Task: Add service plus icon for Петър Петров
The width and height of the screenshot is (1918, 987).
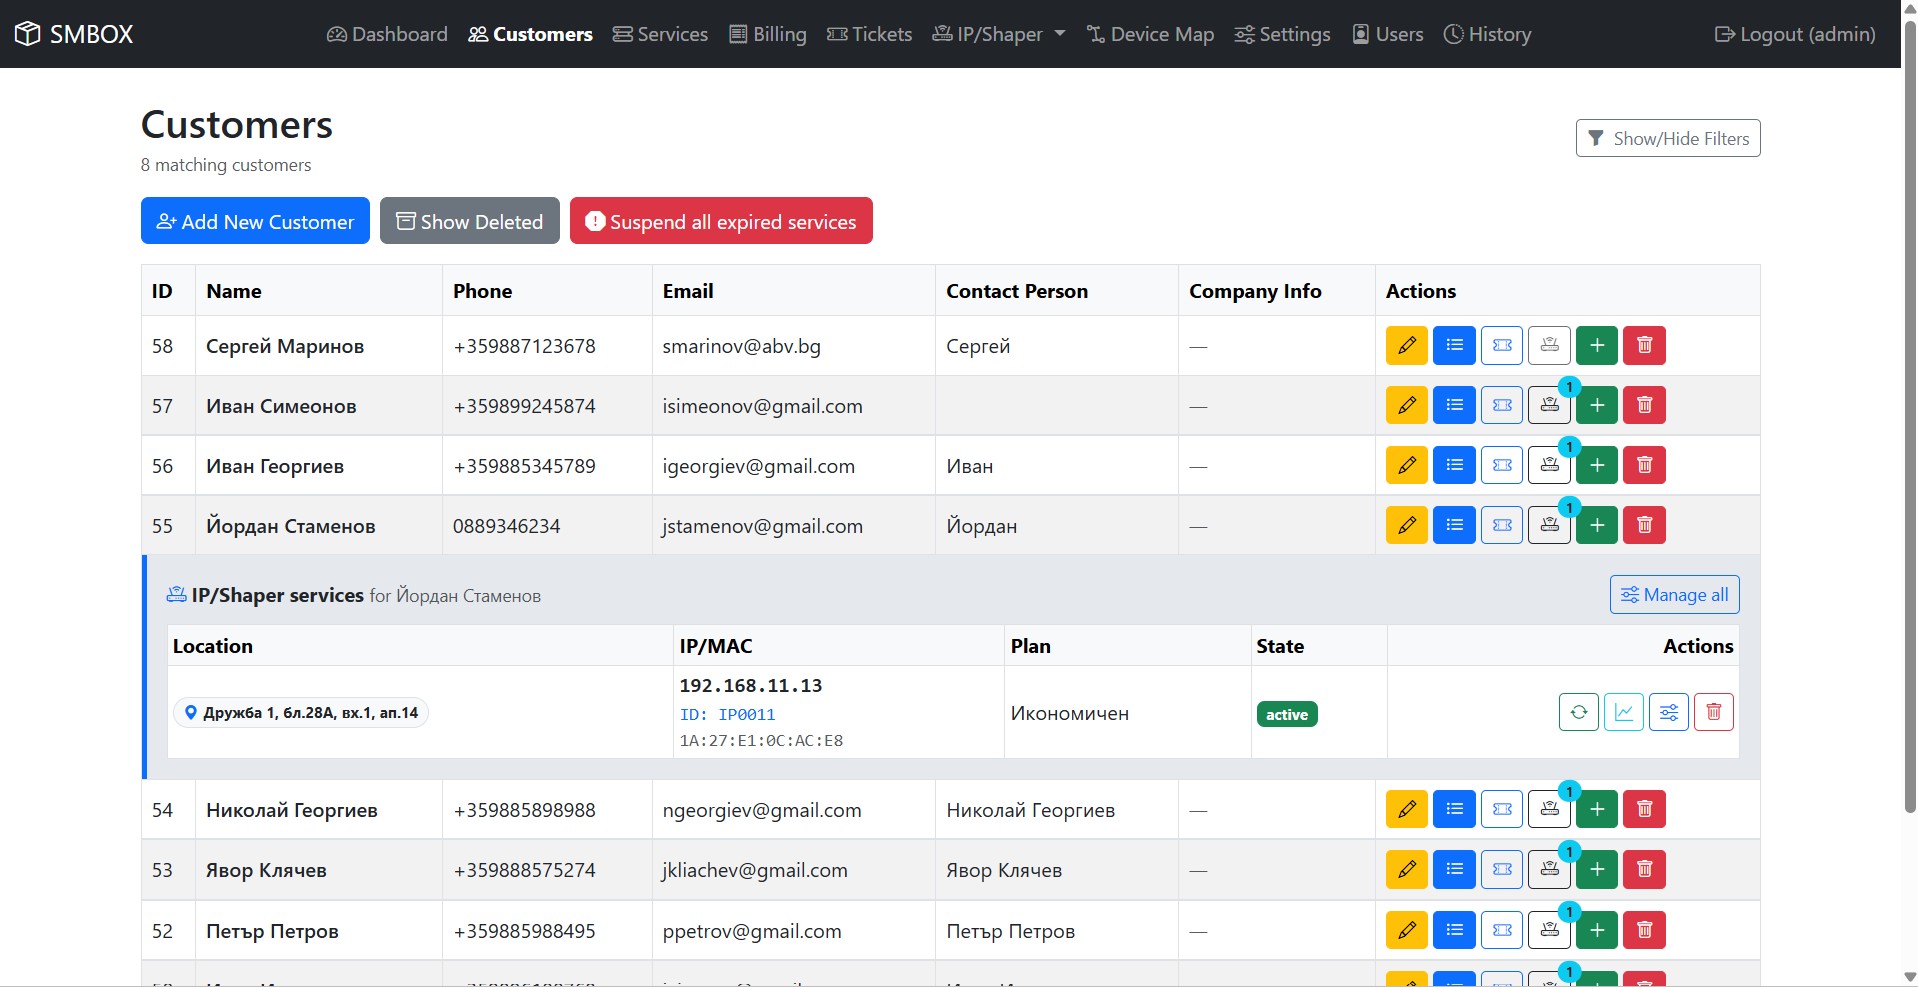Action: click(x=1596, y=930)
